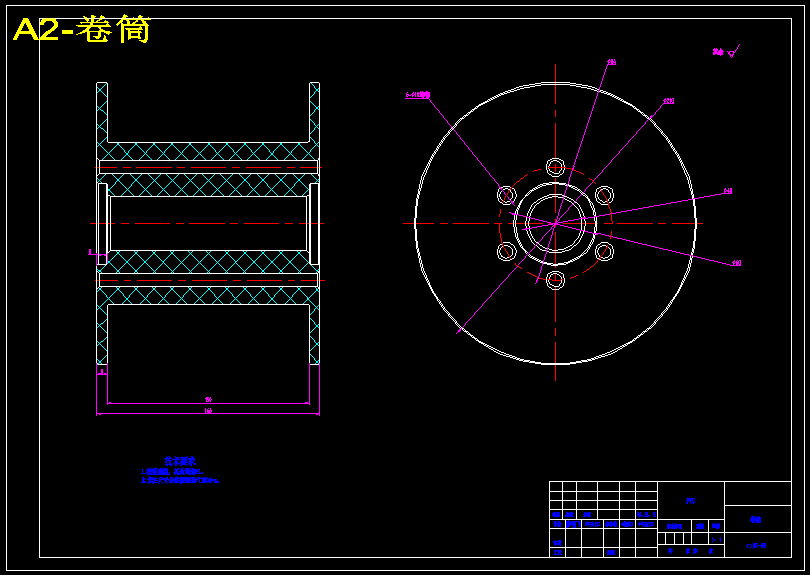Pick the bottom bolt hole circle

pyautogui.click(x=555, y=280)
